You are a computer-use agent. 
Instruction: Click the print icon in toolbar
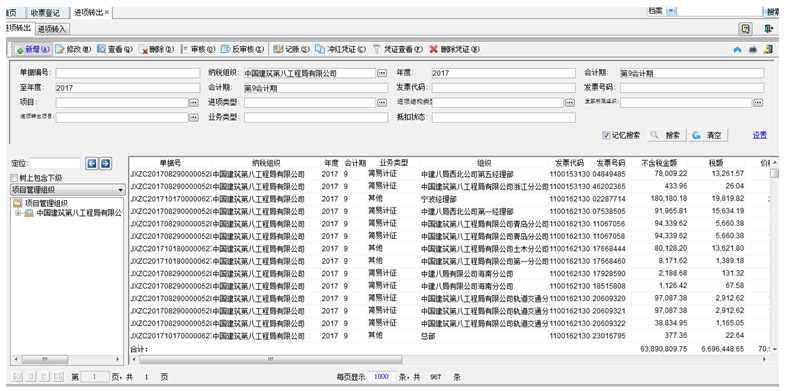click(x=752, y=49)
